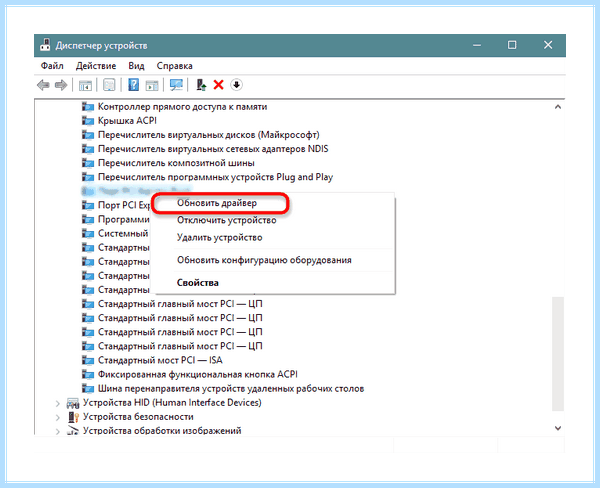This screenshot has height=488, width=600.
Task: Open the Properties toolbar icon
Action: click(x=109, y=85)
